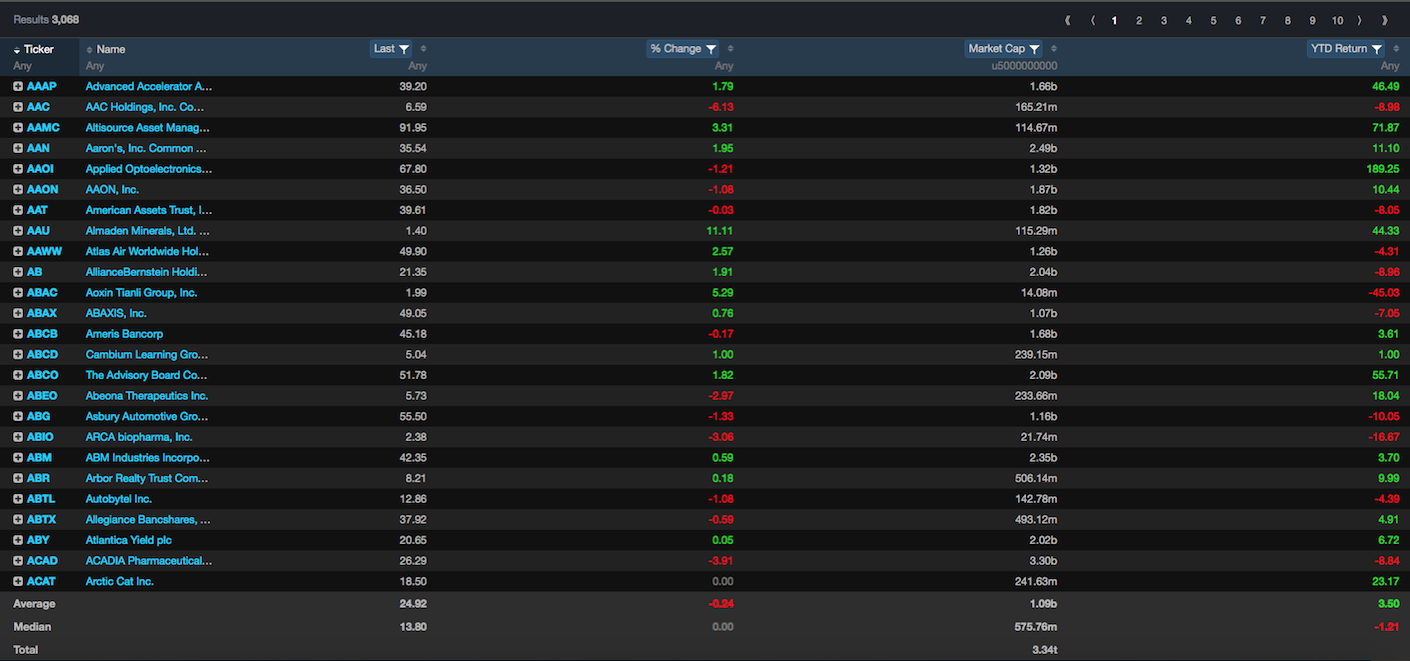Viewport: 1410px width, 661px height.
Task: Expand the AAWW row
Action: point(18,251)
